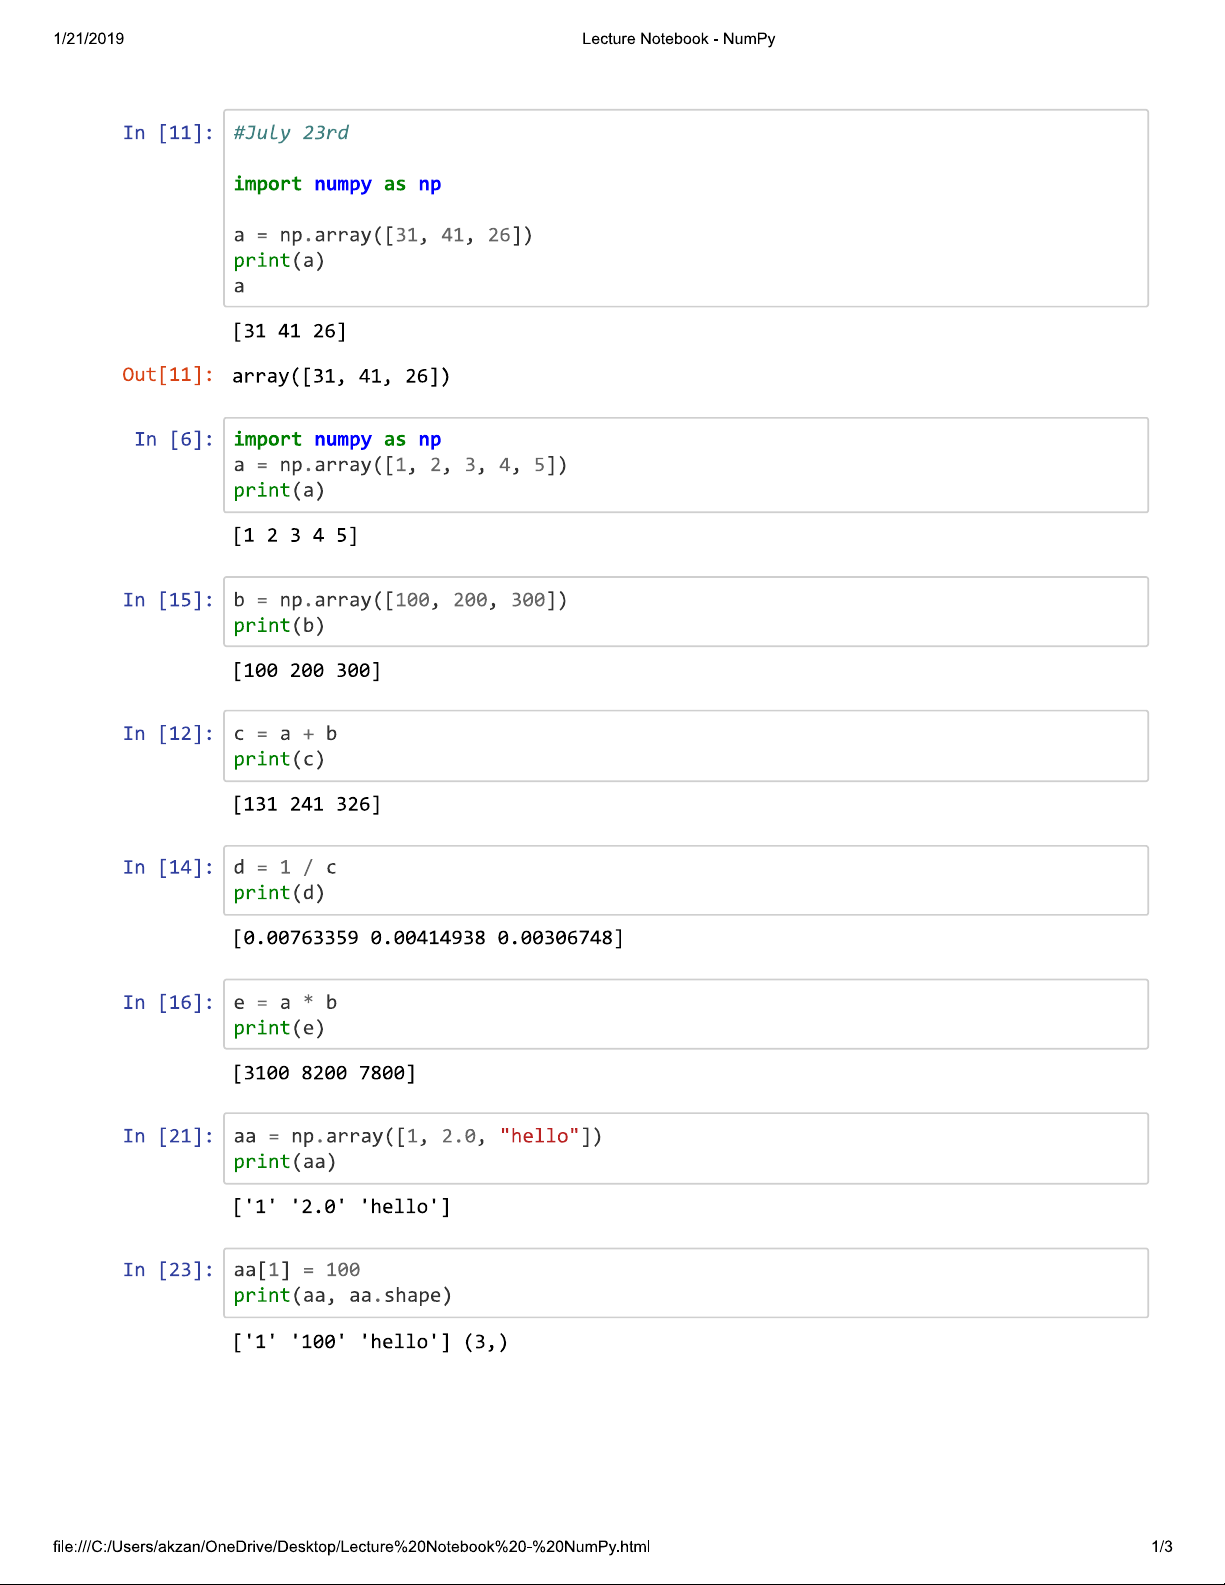Focus the cell containing the "hello" string array

tap(685, 1149)
